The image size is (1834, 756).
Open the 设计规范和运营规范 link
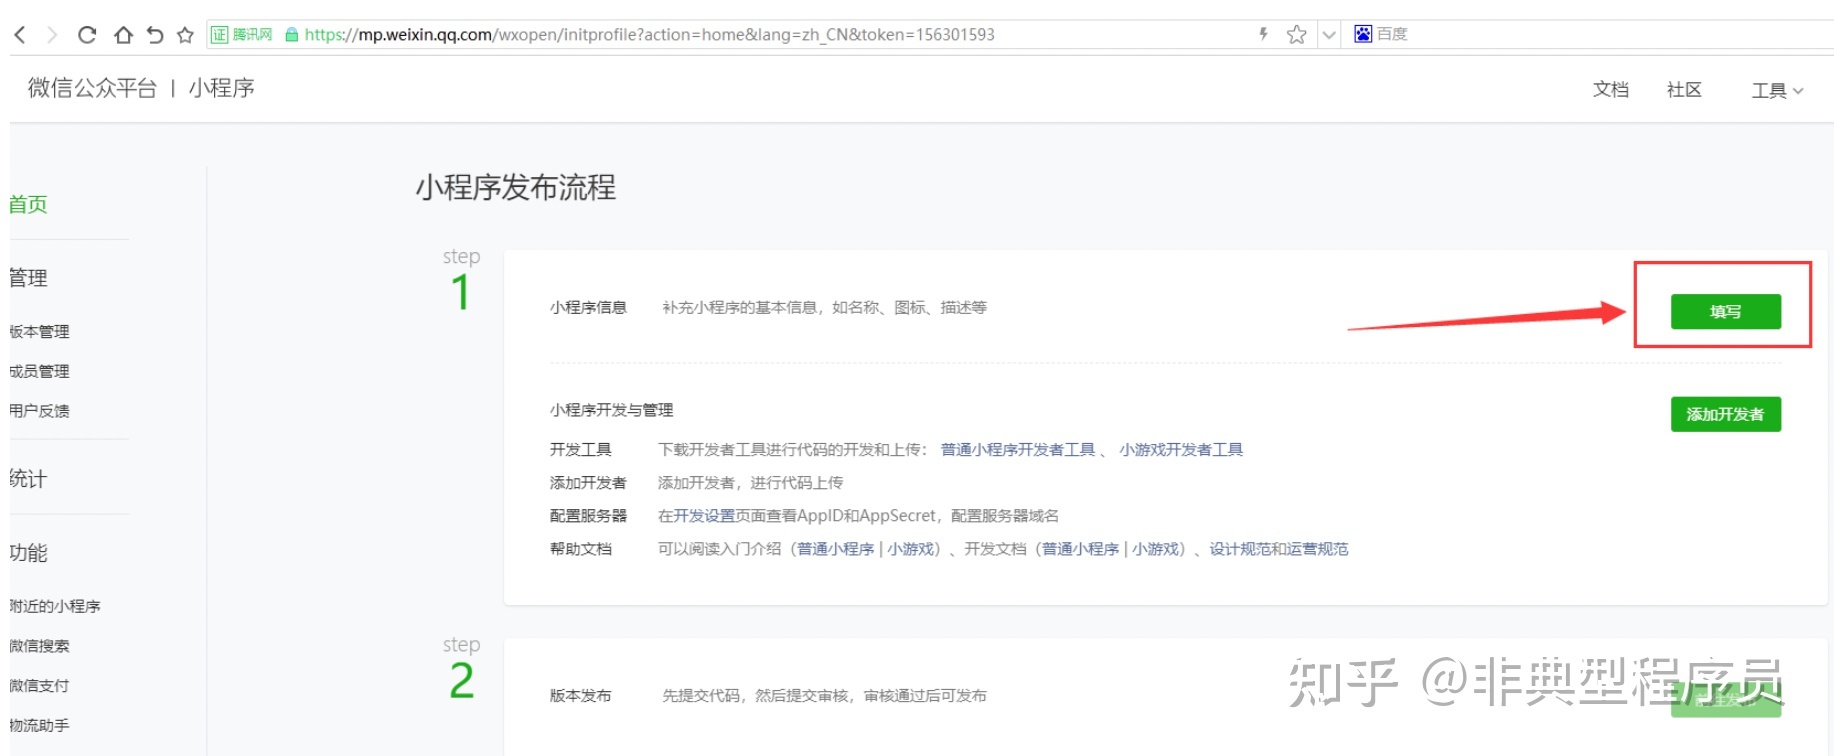click(x=1279, y=549)
